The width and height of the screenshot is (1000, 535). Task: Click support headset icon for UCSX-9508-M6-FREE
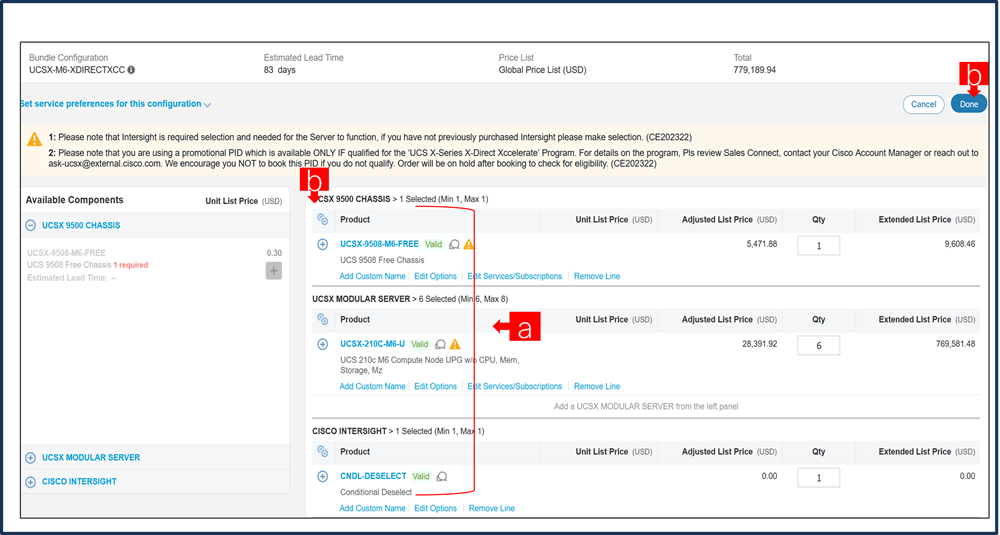(455, 244)
